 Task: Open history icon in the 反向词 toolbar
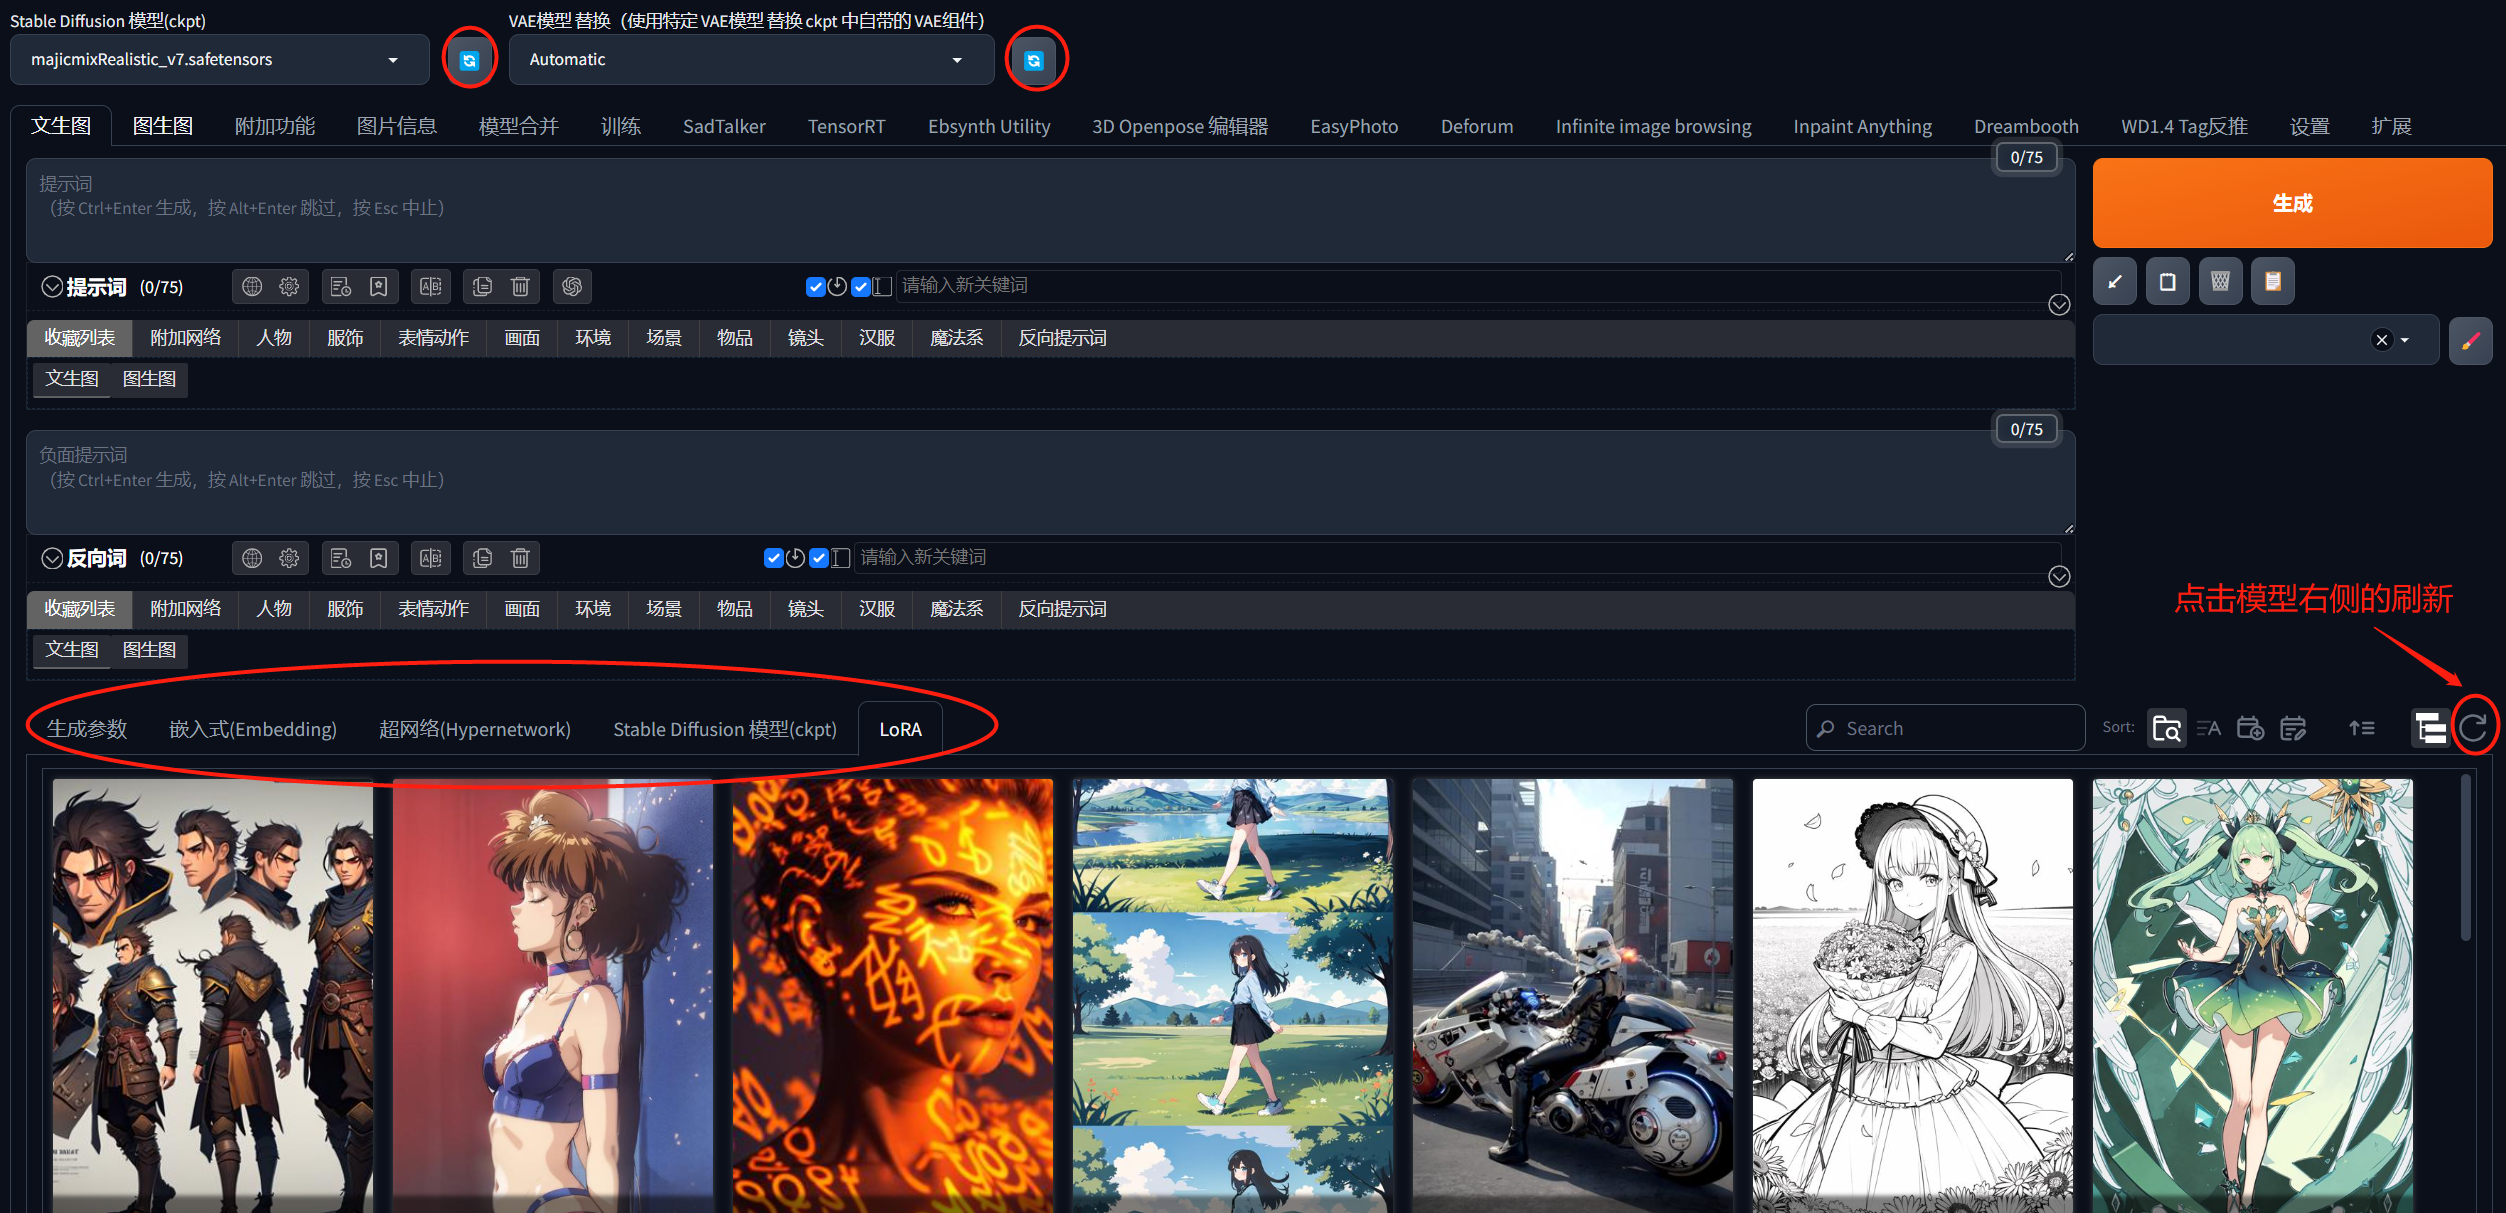coord(341,558)
